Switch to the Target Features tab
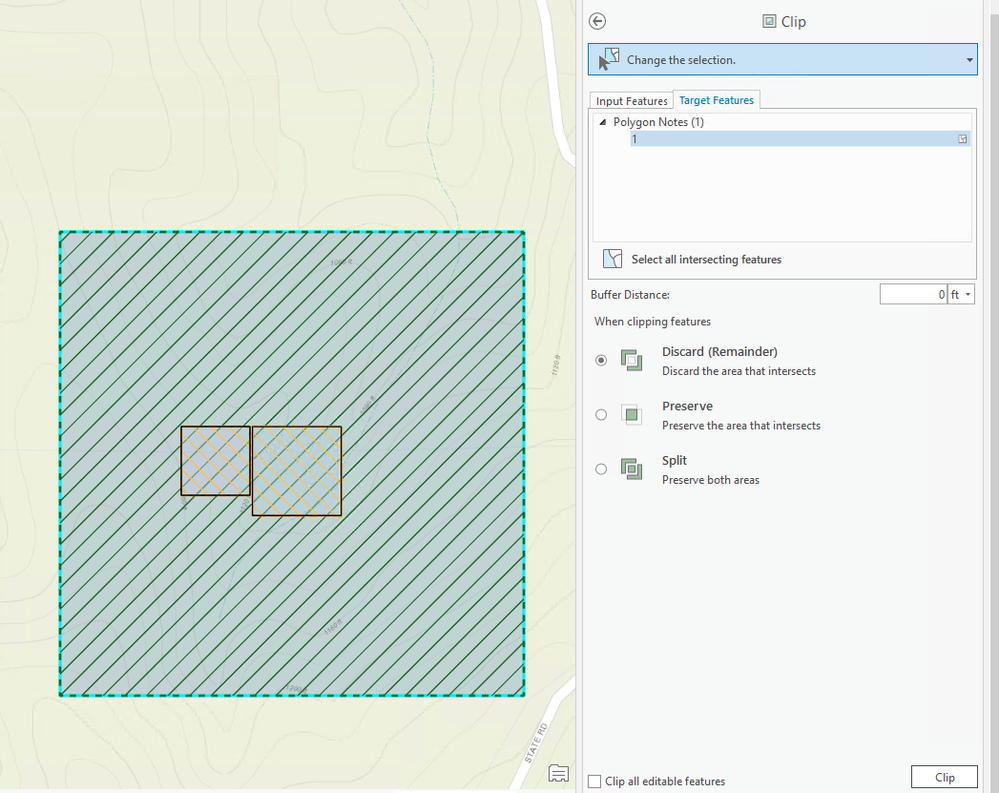Image resolution: width=999 pixels, height=793 pixels. (x=716, y=100)
